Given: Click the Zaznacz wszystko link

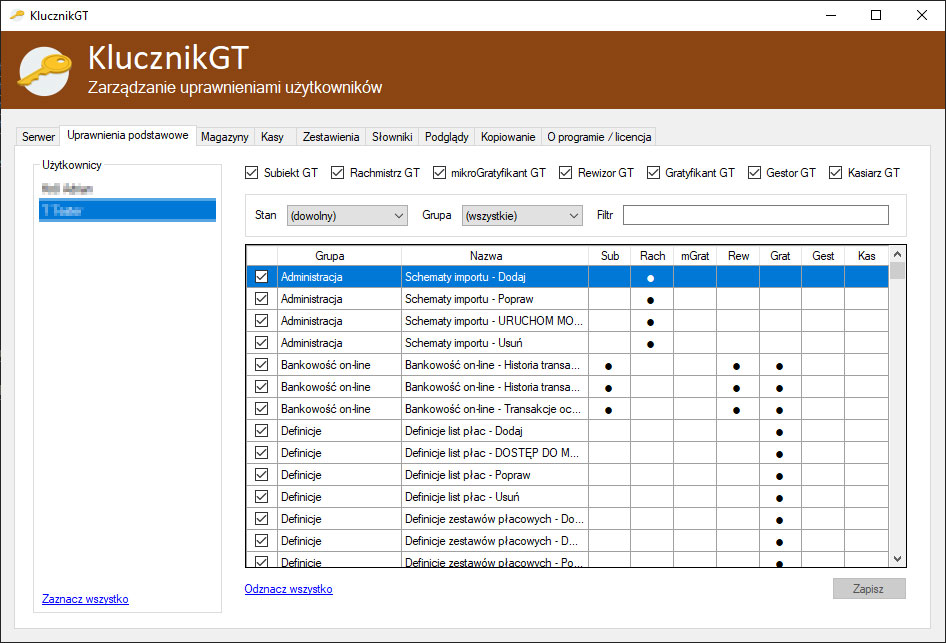Looking at the screenshot, I should 85,599.
